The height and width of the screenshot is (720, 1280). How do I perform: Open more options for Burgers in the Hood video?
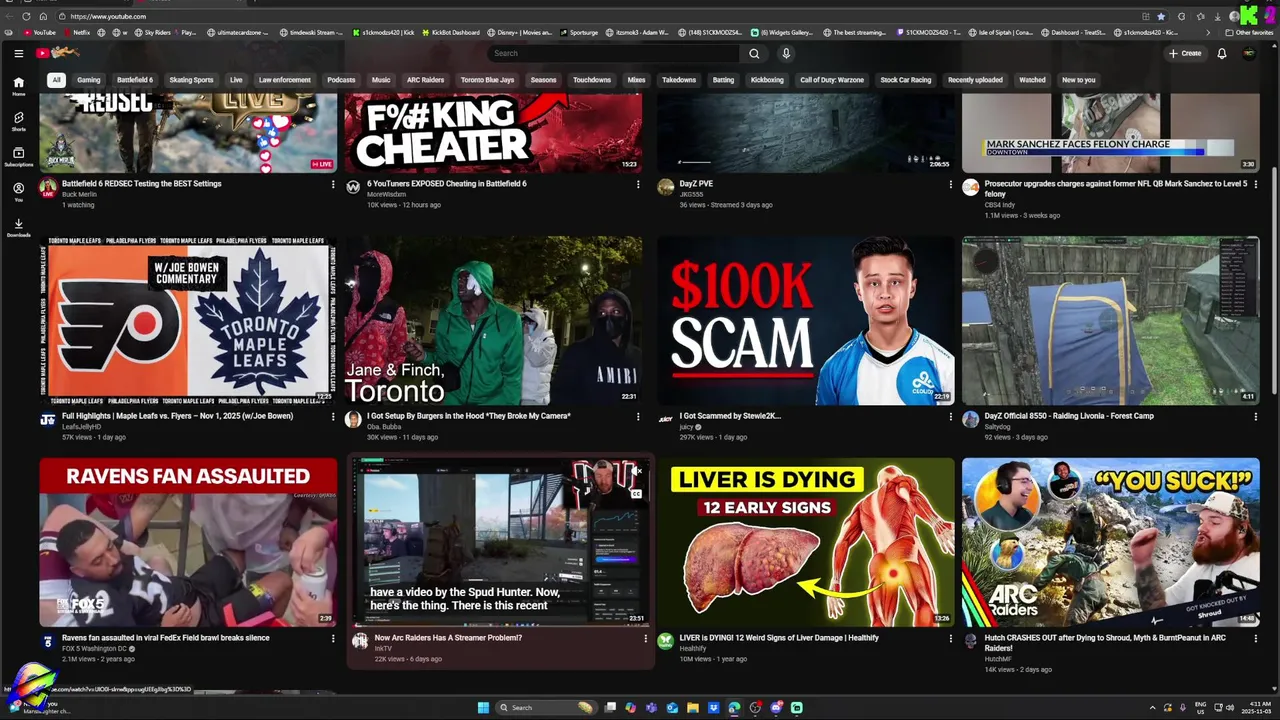pyautogui.click(x=638, y=416)
